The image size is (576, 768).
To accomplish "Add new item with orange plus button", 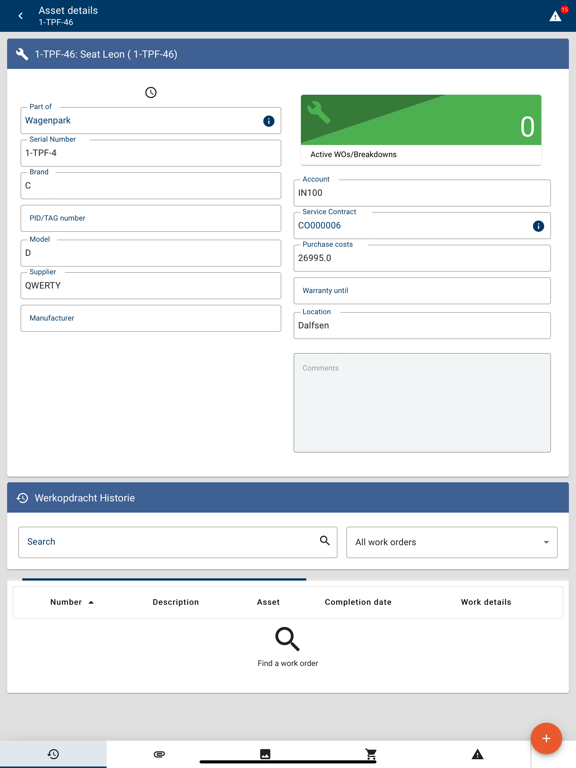I will (x=546, y=738).
